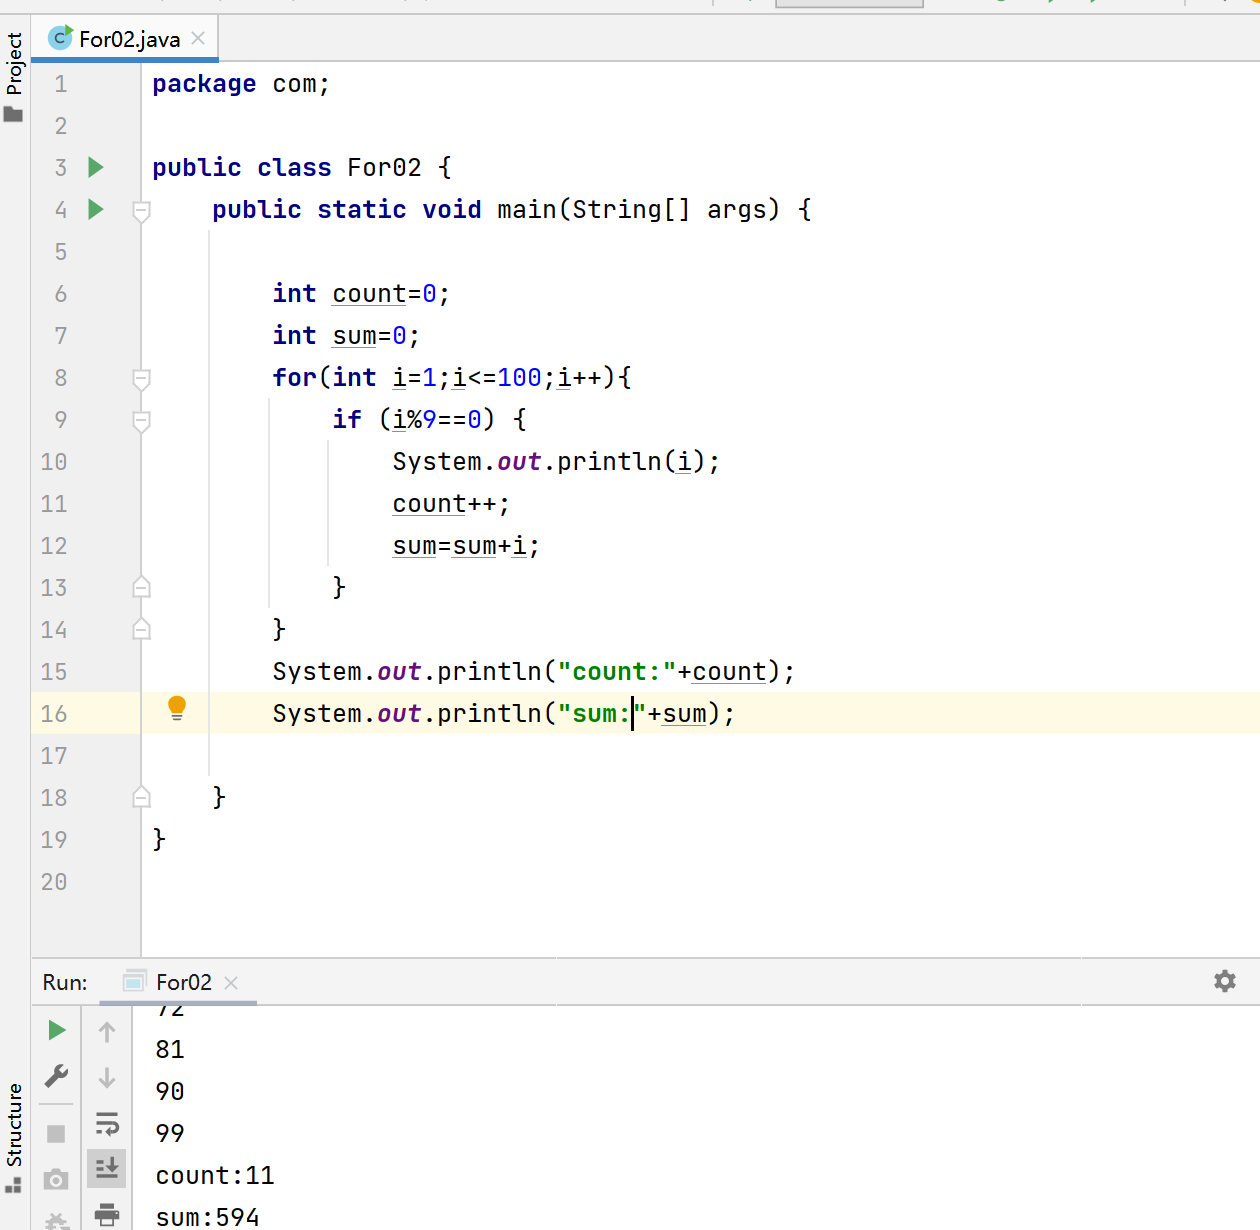Click the print console output icon
The height and width of the screenshot is (1230, 1260).
coord(107,1214)
